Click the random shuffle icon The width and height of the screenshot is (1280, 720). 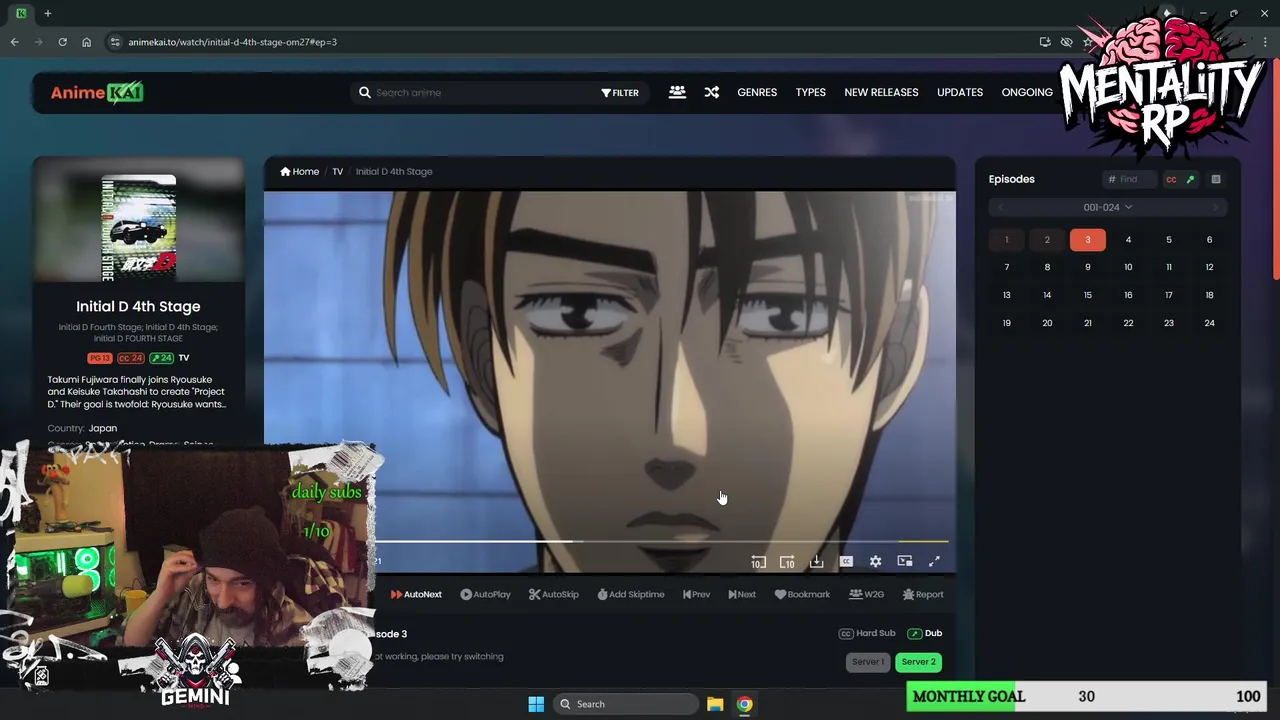(711, 92)
